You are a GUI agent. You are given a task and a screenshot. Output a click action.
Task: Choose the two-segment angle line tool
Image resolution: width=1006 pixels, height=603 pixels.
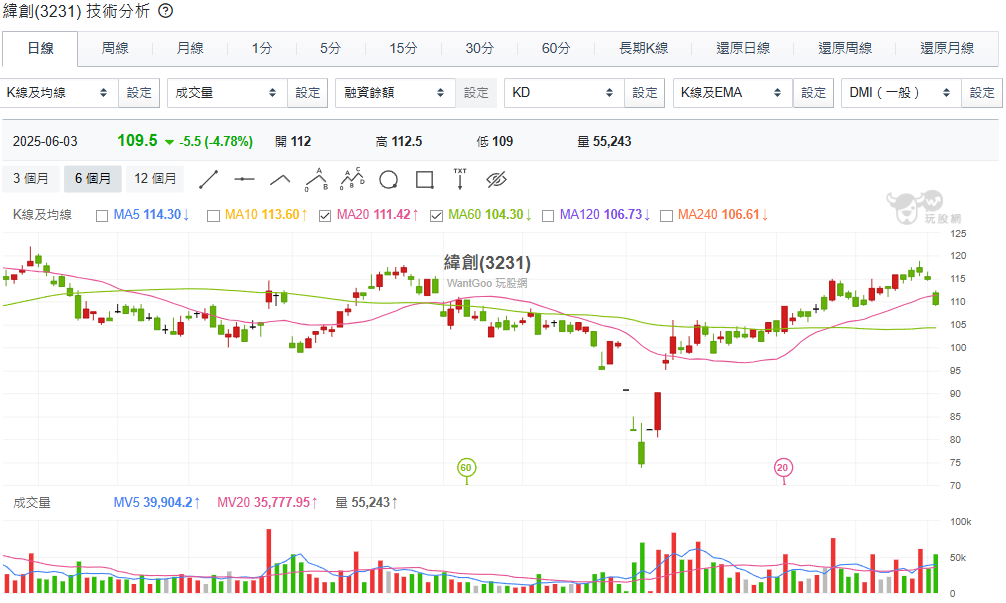click(281, 179)
